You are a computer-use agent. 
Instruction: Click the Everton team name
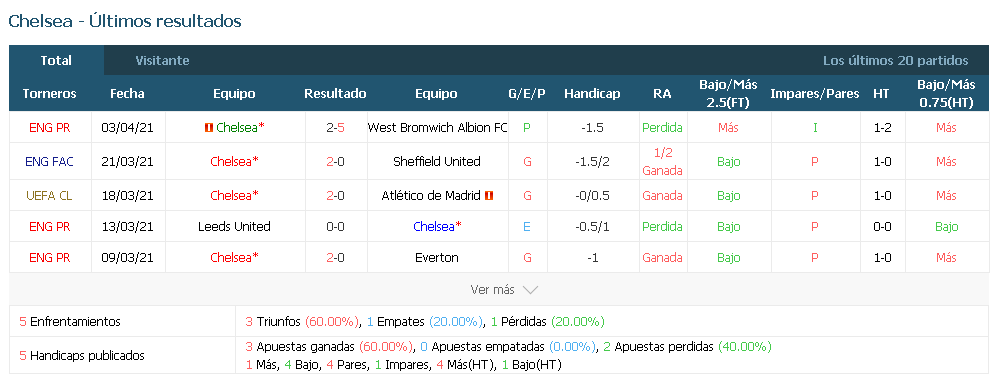[437, 257]
